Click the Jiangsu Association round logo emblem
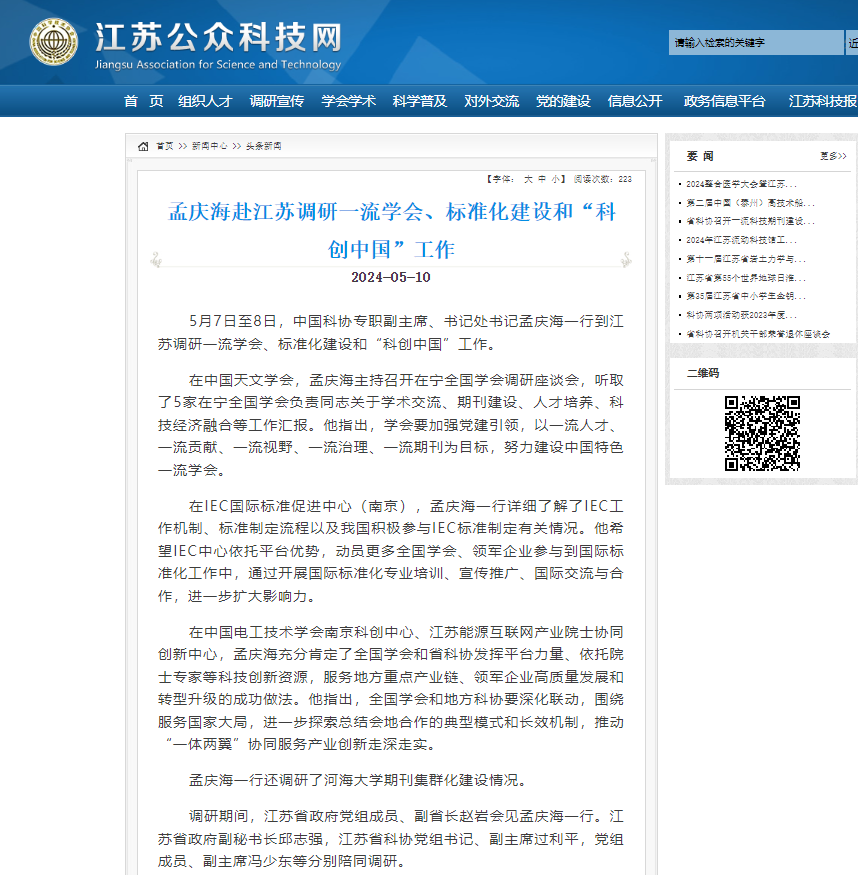 [53, 42]
